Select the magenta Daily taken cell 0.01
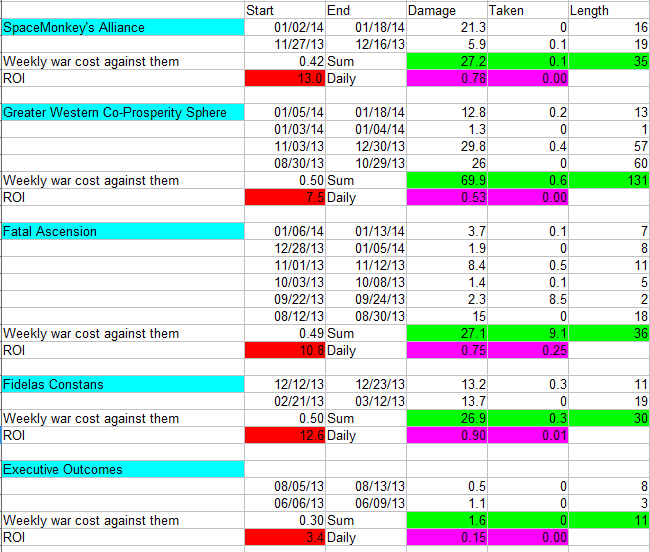 [x=528, y=435]
